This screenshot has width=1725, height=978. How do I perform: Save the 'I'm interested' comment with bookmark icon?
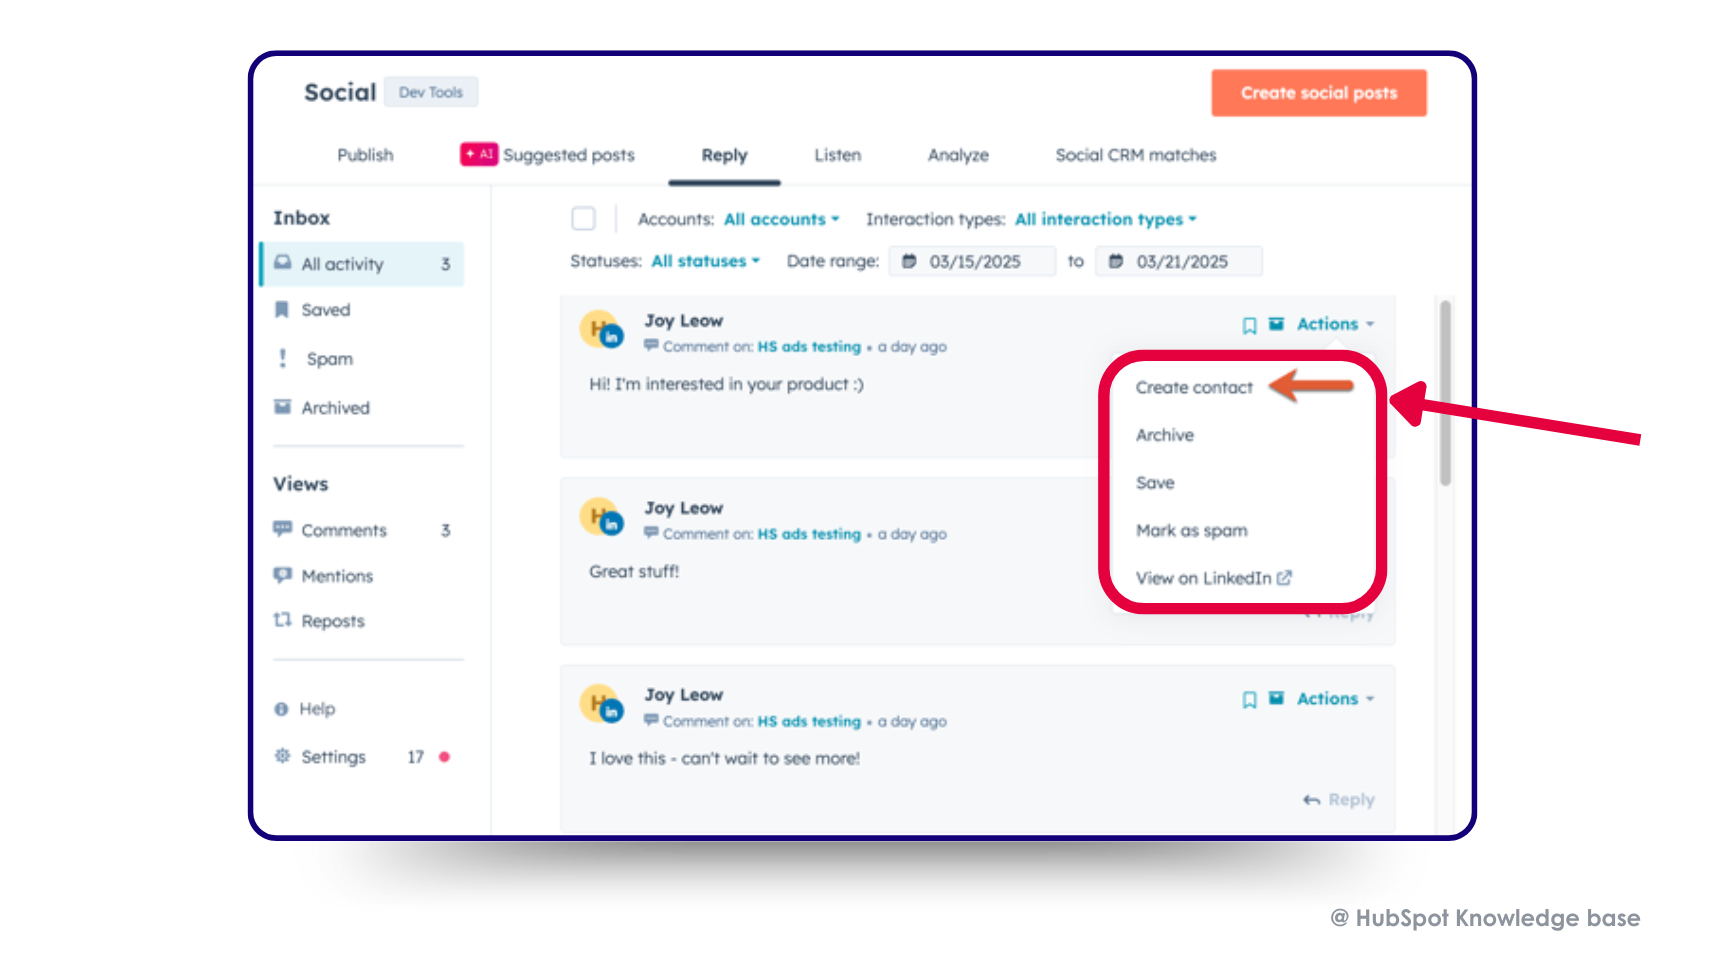(1249, 325)
